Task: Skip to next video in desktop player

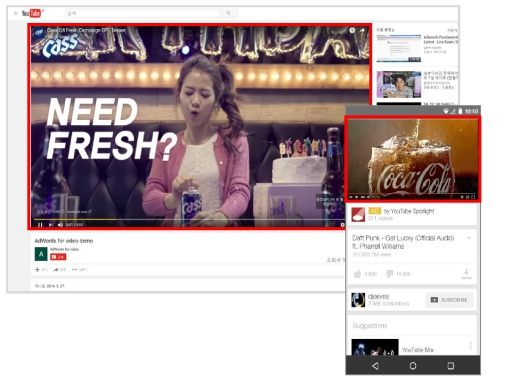Action: tap(51, 225)
